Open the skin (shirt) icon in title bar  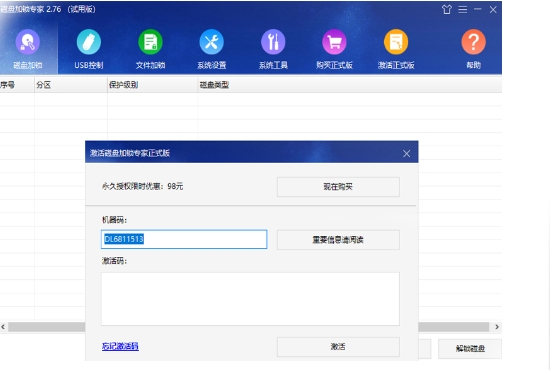click(447, 9)
